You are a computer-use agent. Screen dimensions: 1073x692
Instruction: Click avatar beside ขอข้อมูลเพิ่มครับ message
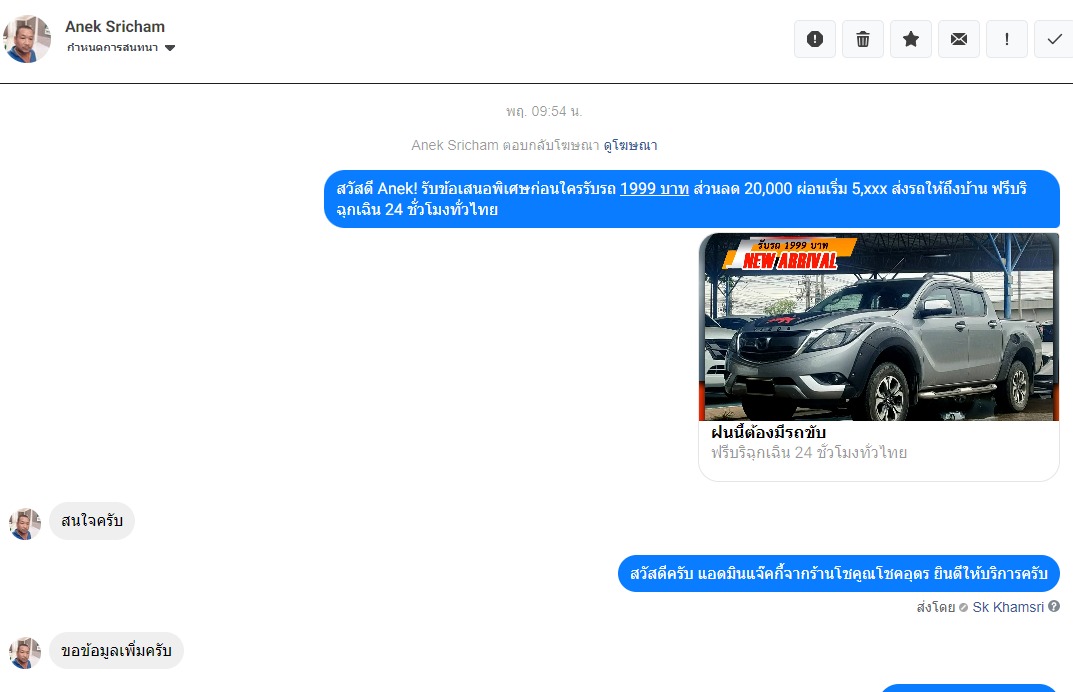click(25, 653)
